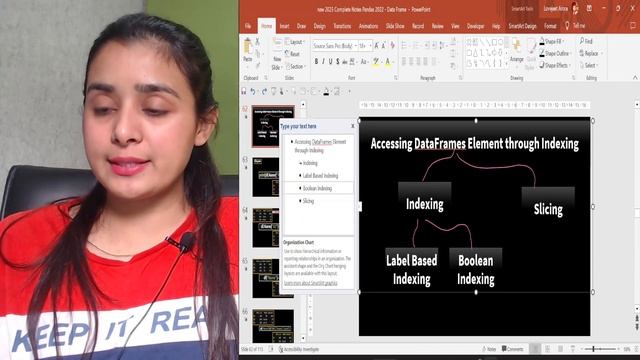Click the Tell me lightbulb icon
Image resolution: width=640 pixels, height=360 pixels.
(x=567, y=26)
